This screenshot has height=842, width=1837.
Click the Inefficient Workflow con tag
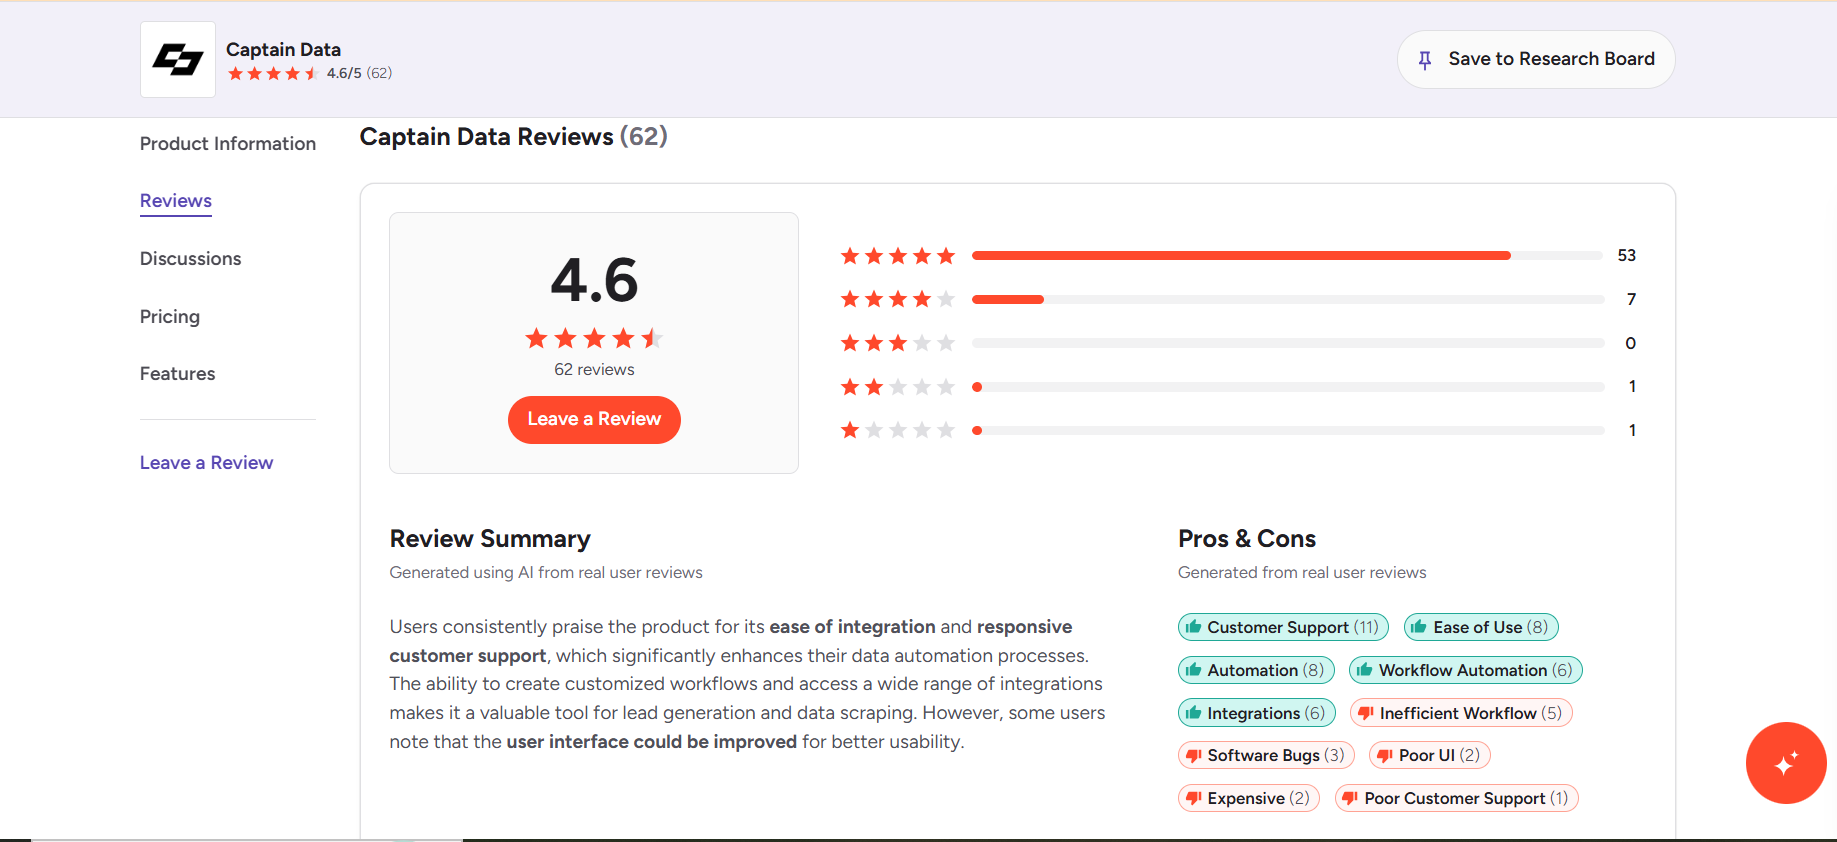(1461, 713)
